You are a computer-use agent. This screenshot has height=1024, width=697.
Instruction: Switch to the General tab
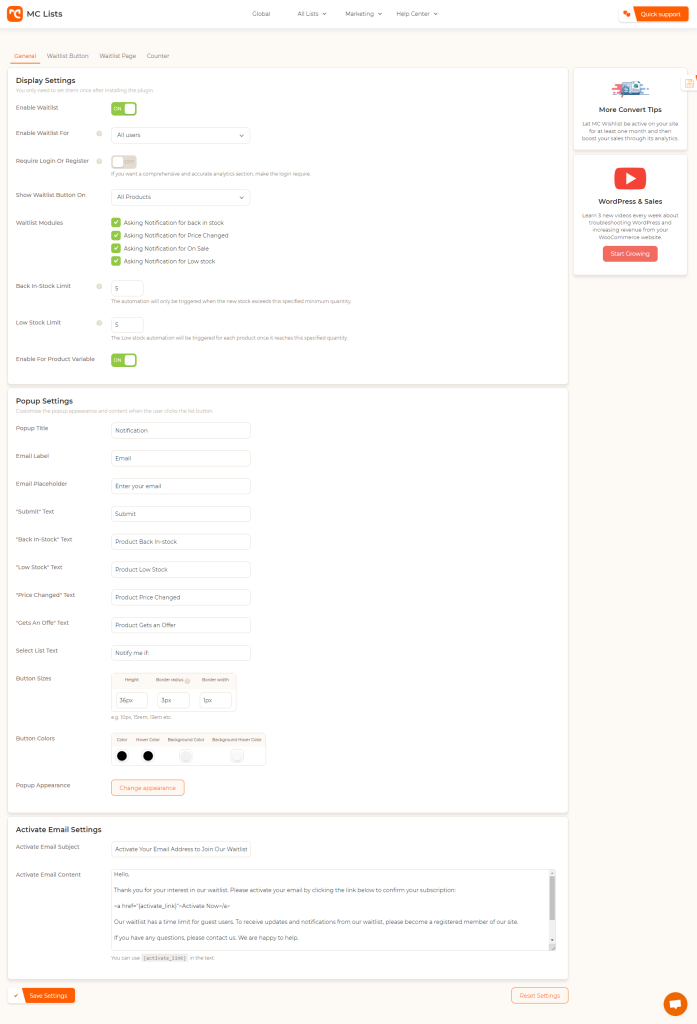[25, 56]
